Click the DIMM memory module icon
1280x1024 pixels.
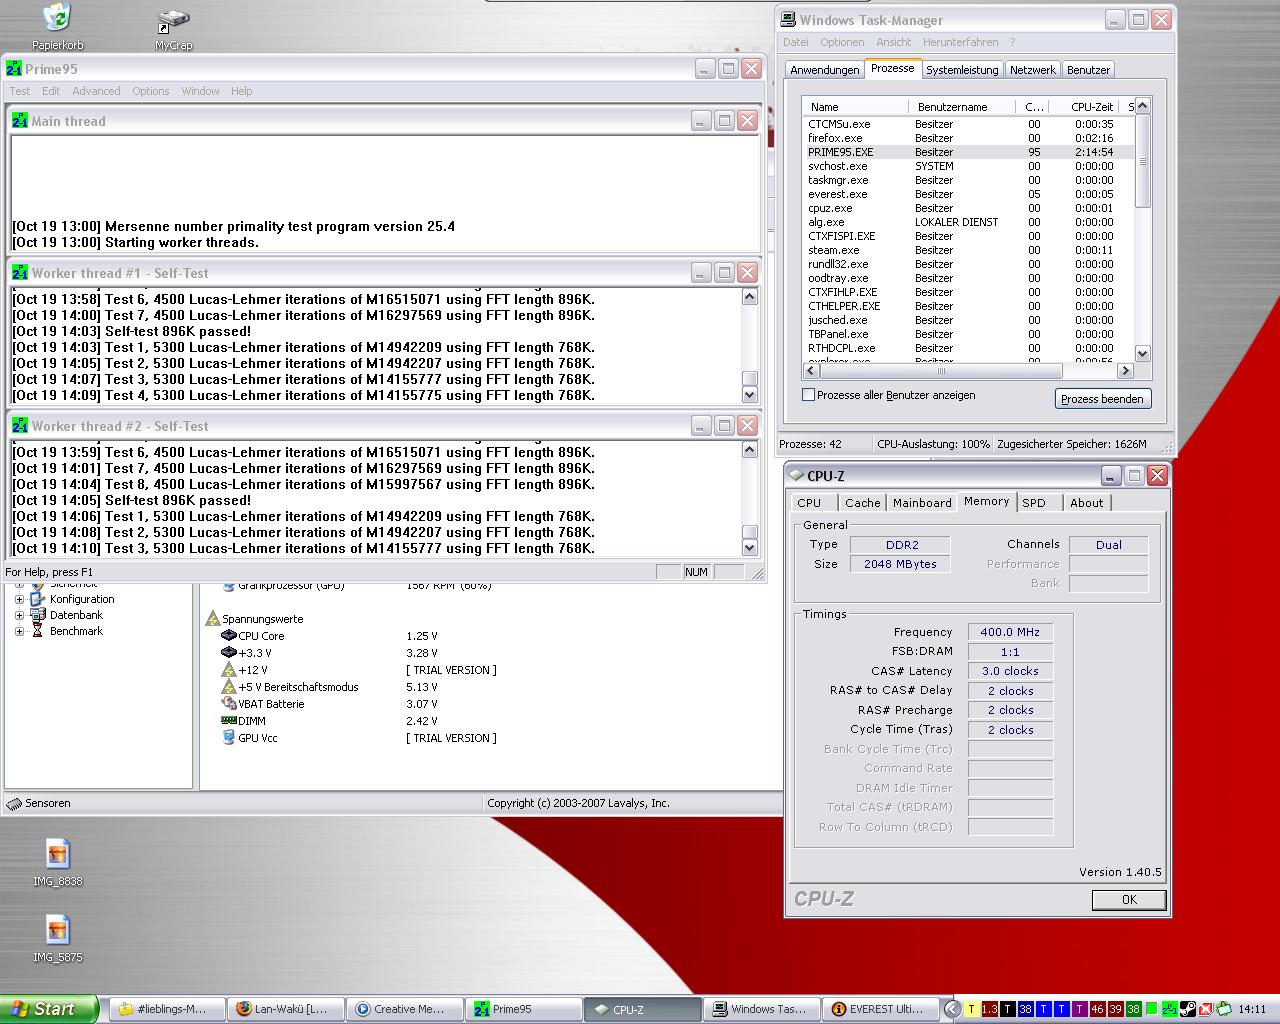229,721
